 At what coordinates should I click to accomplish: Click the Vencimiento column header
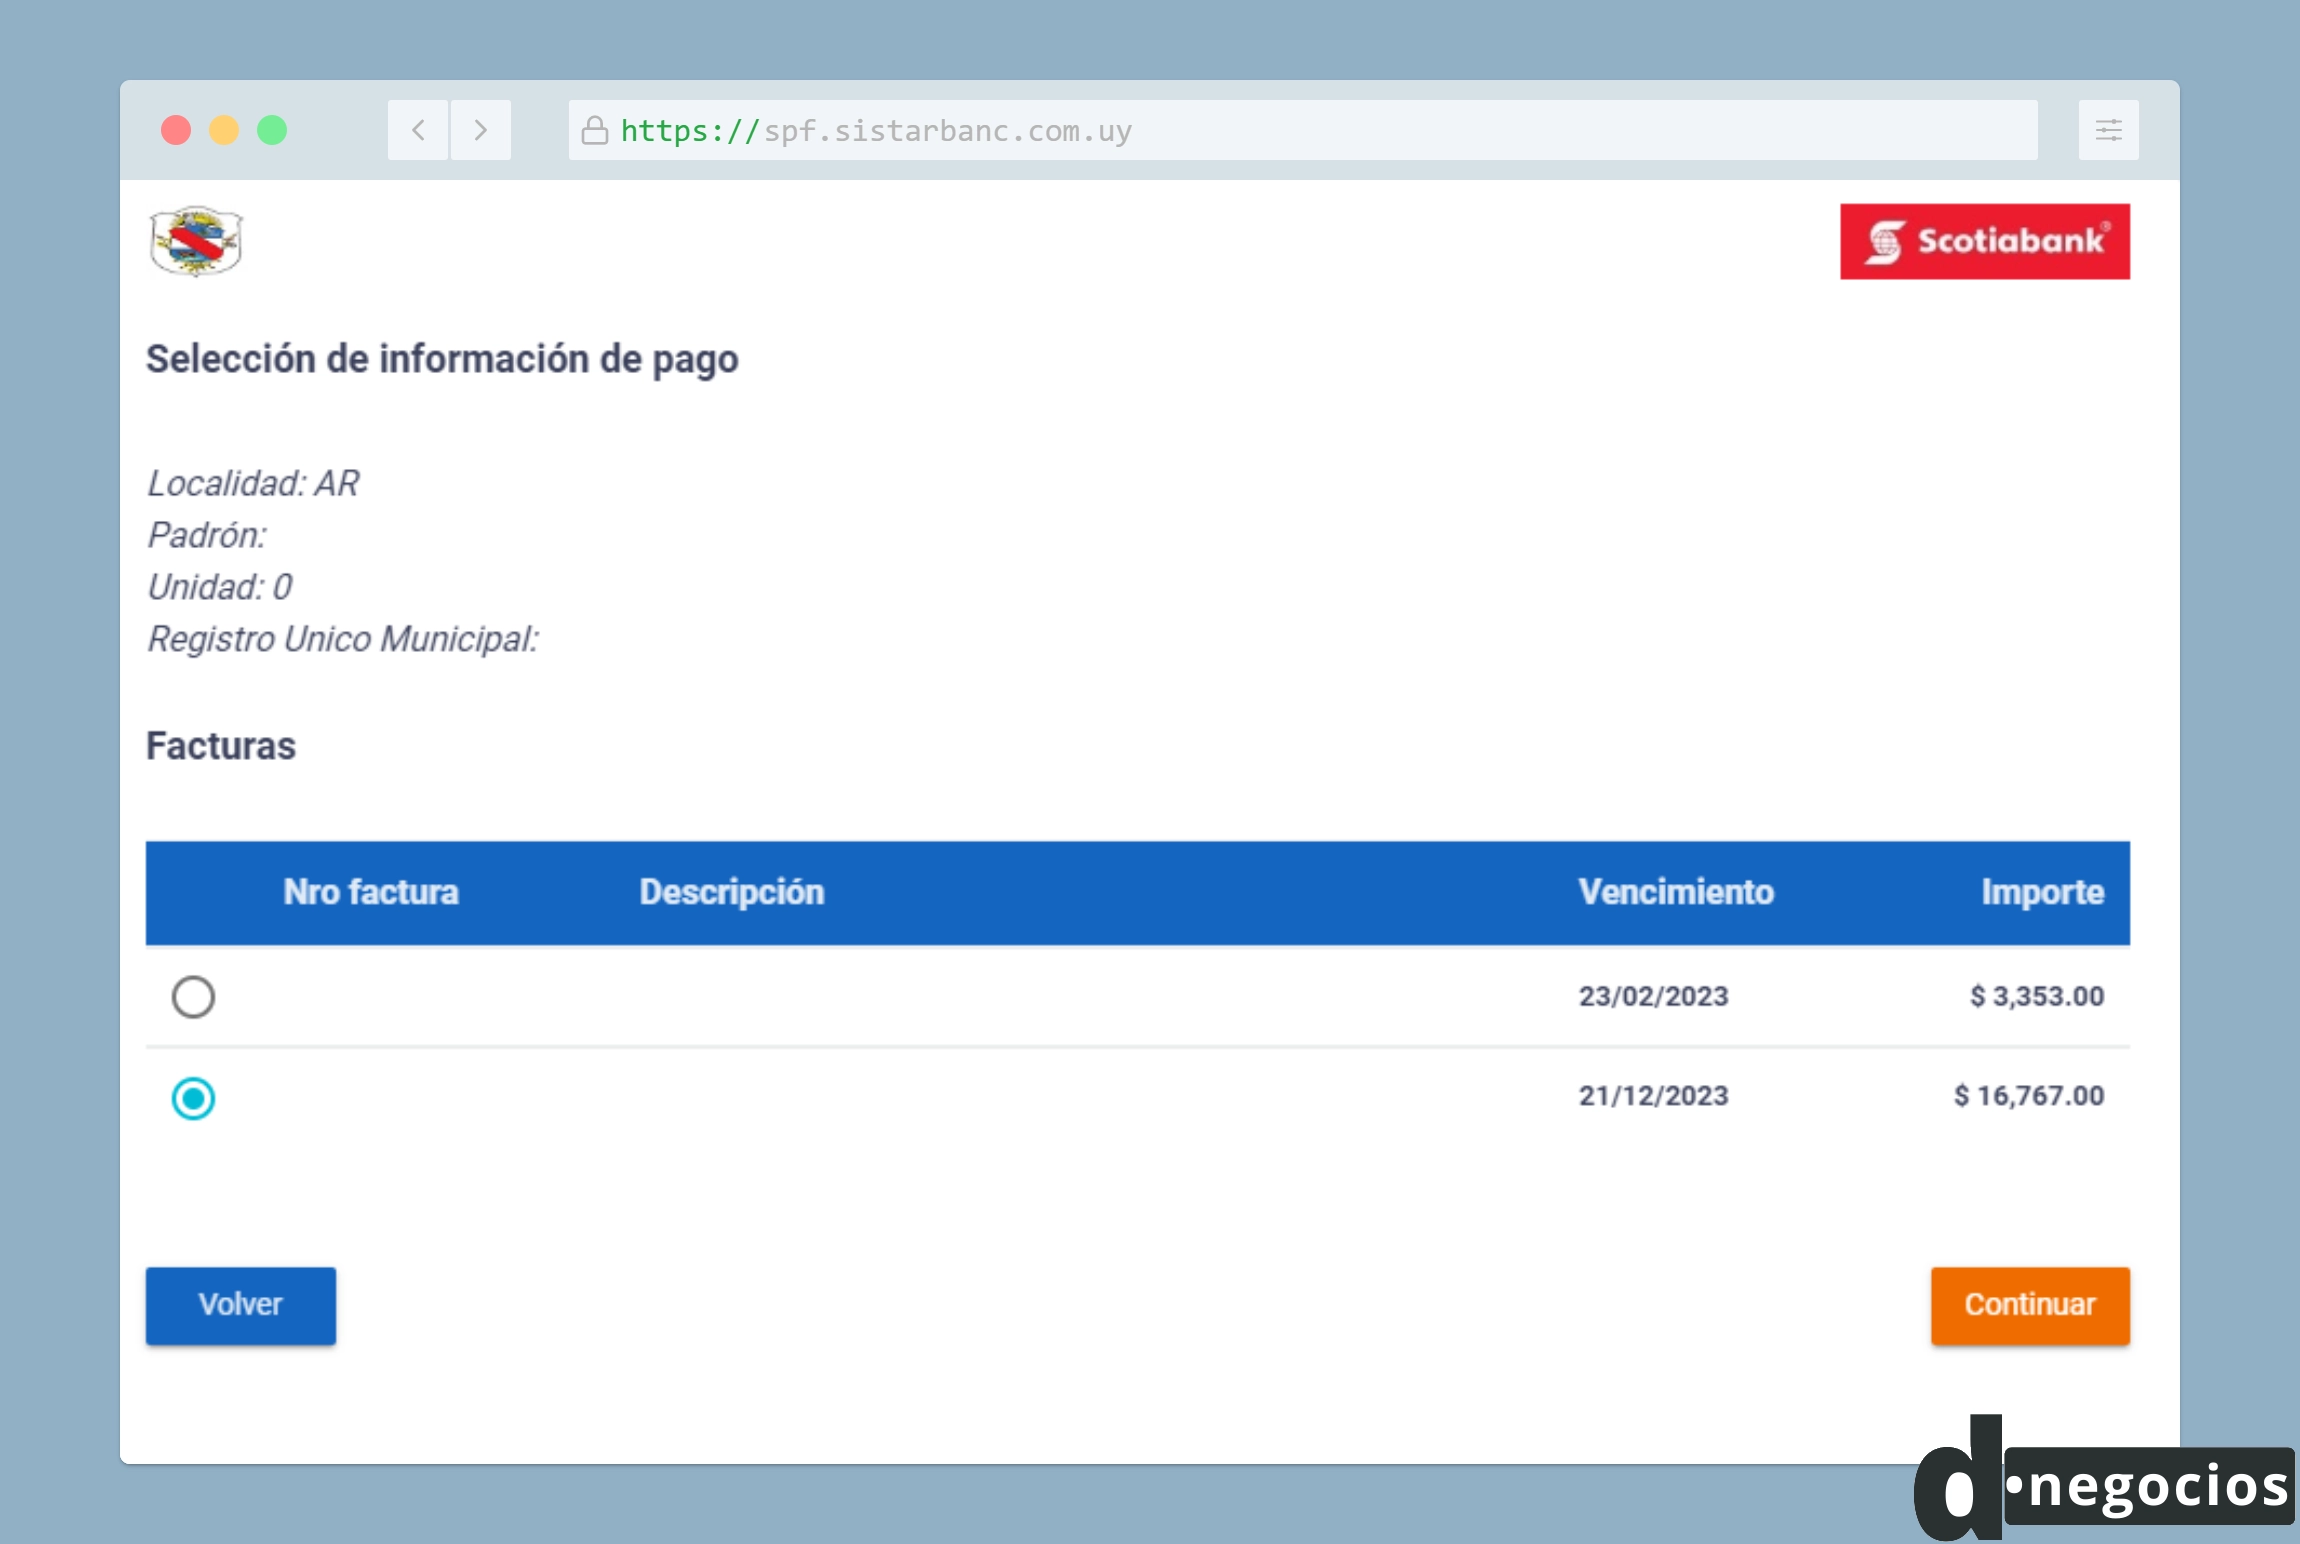coord(1676,892)
